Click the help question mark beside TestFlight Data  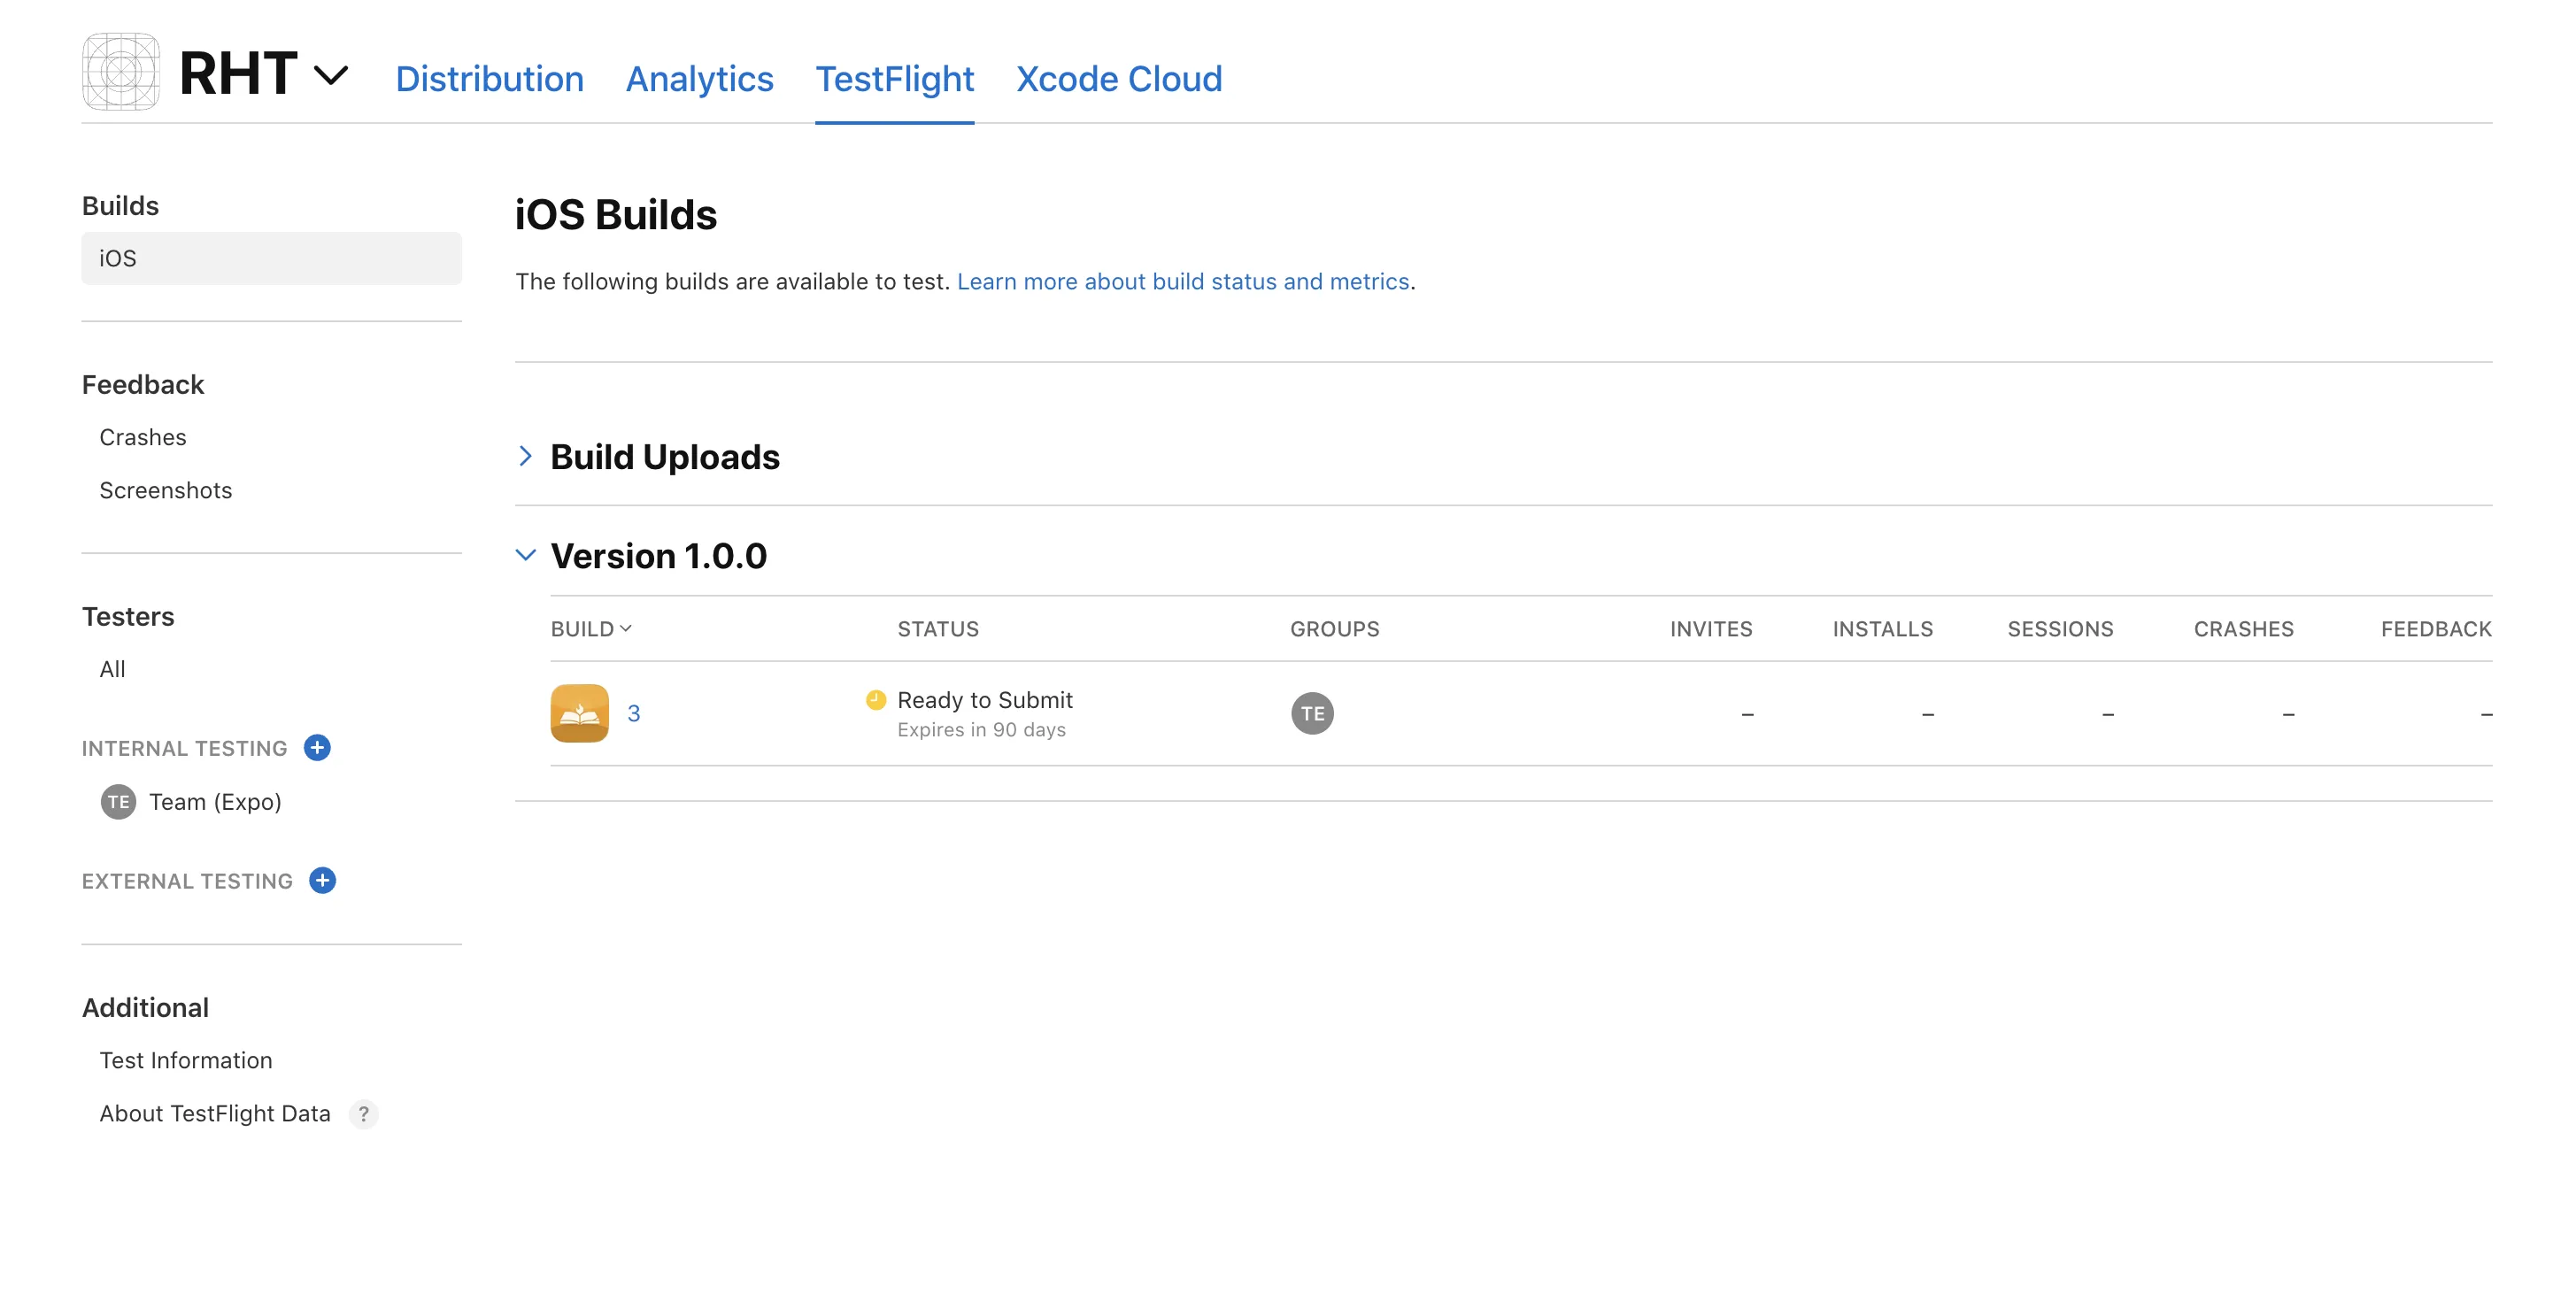[364, 1113]
